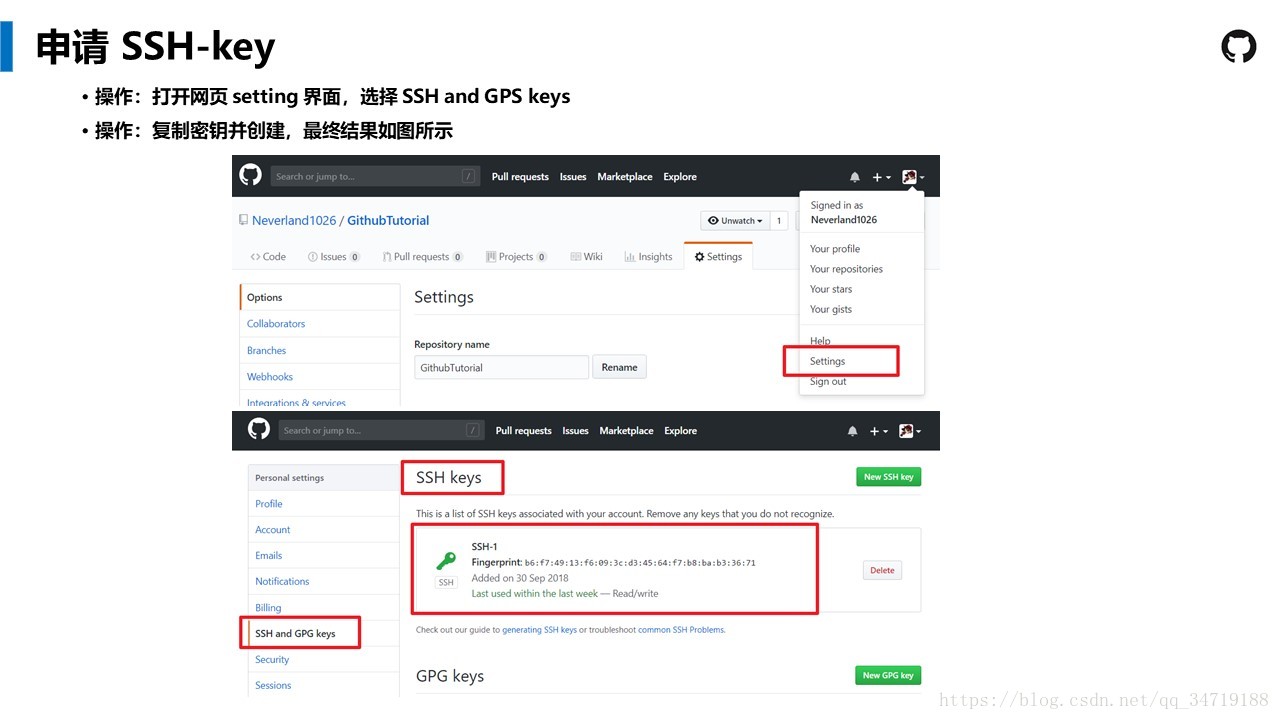Viewport: 1280px width, 720px height.
Task: Click search box in lower screenshot navbar
Action: coord(381,430)
